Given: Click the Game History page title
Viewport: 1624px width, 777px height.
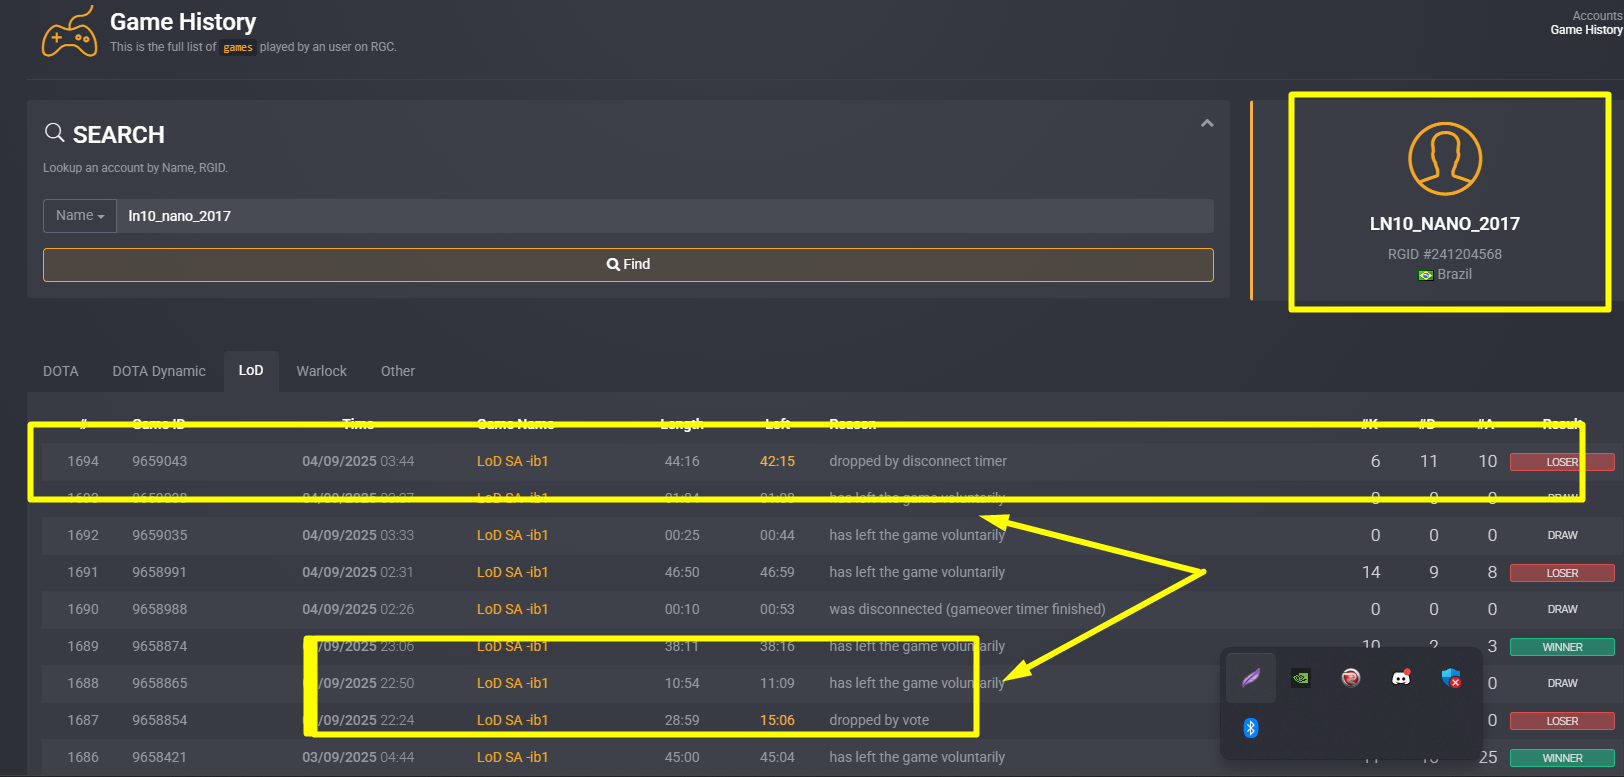Looking at the screenshot, I should pyautogui.click(x=183, y=22).
